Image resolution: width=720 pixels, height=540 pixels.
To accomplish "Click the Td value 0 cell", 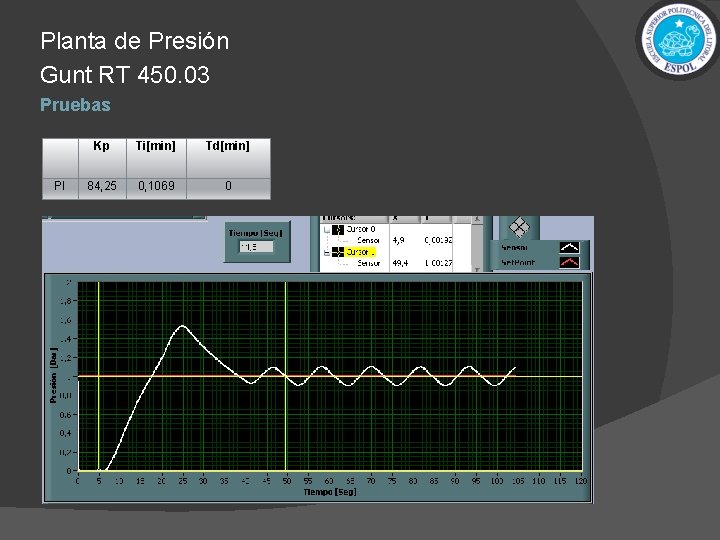I will point(228,188).
